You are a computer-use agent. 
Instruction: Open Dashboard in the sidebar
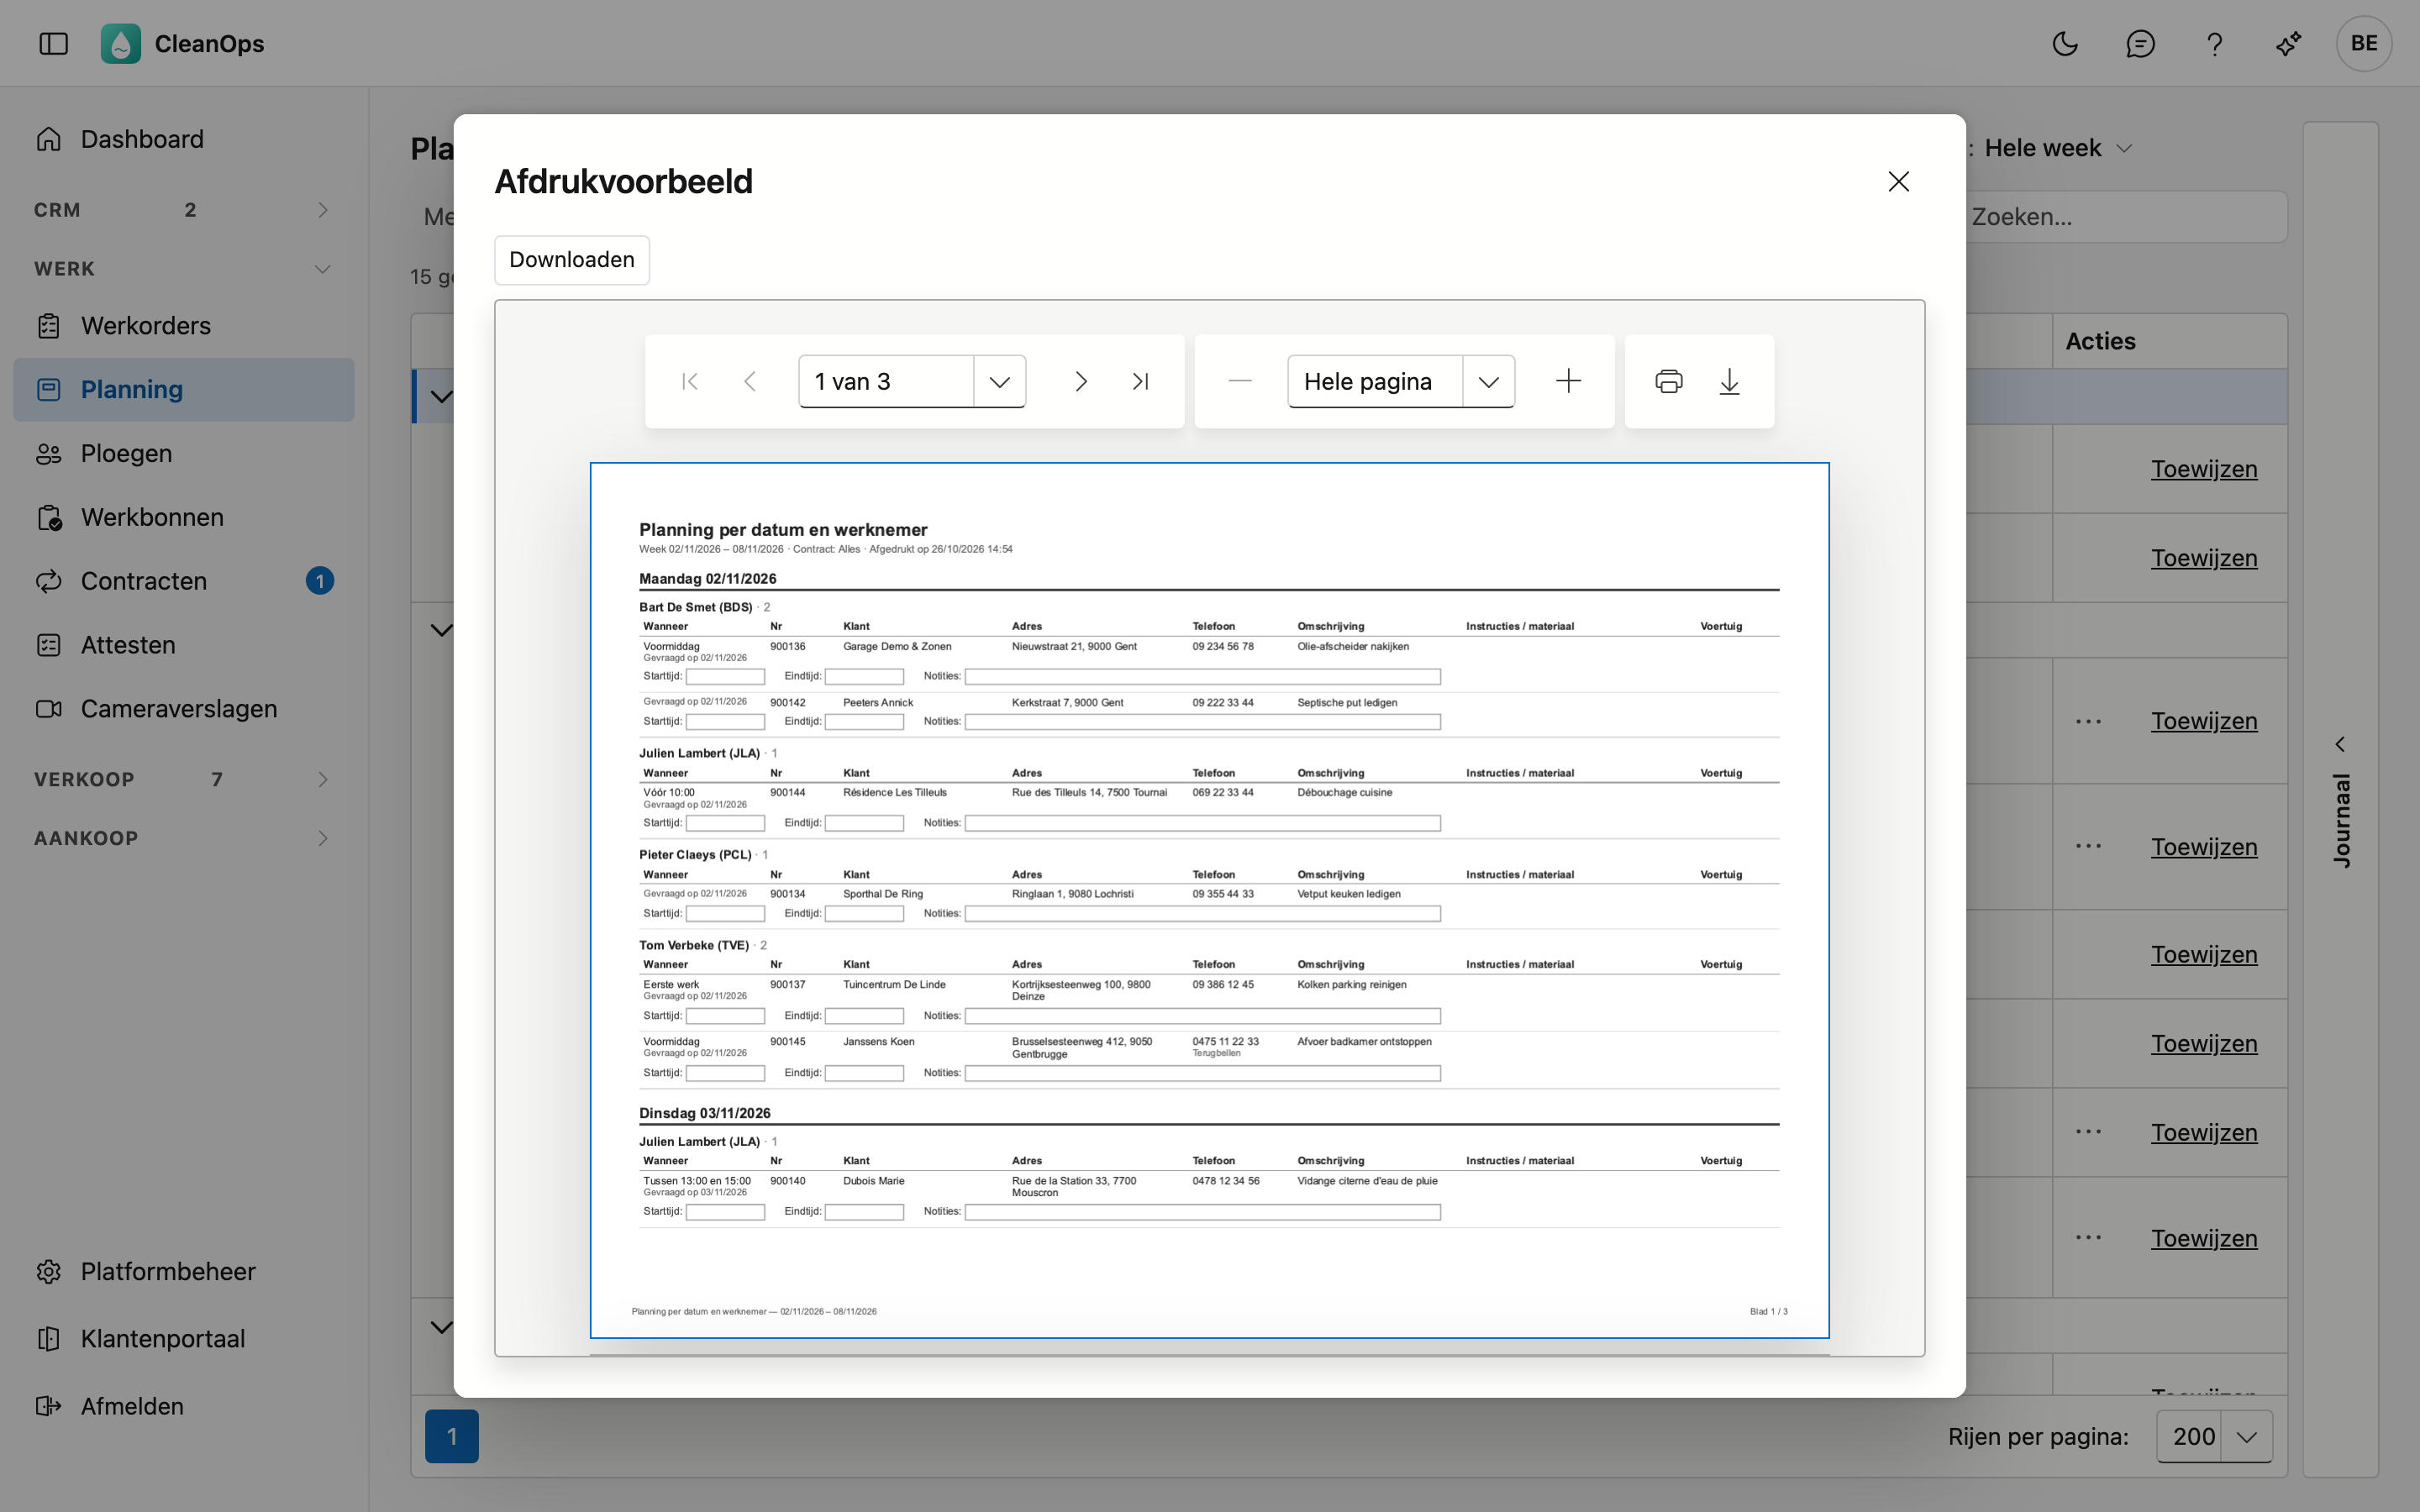(x=183, y=139)
